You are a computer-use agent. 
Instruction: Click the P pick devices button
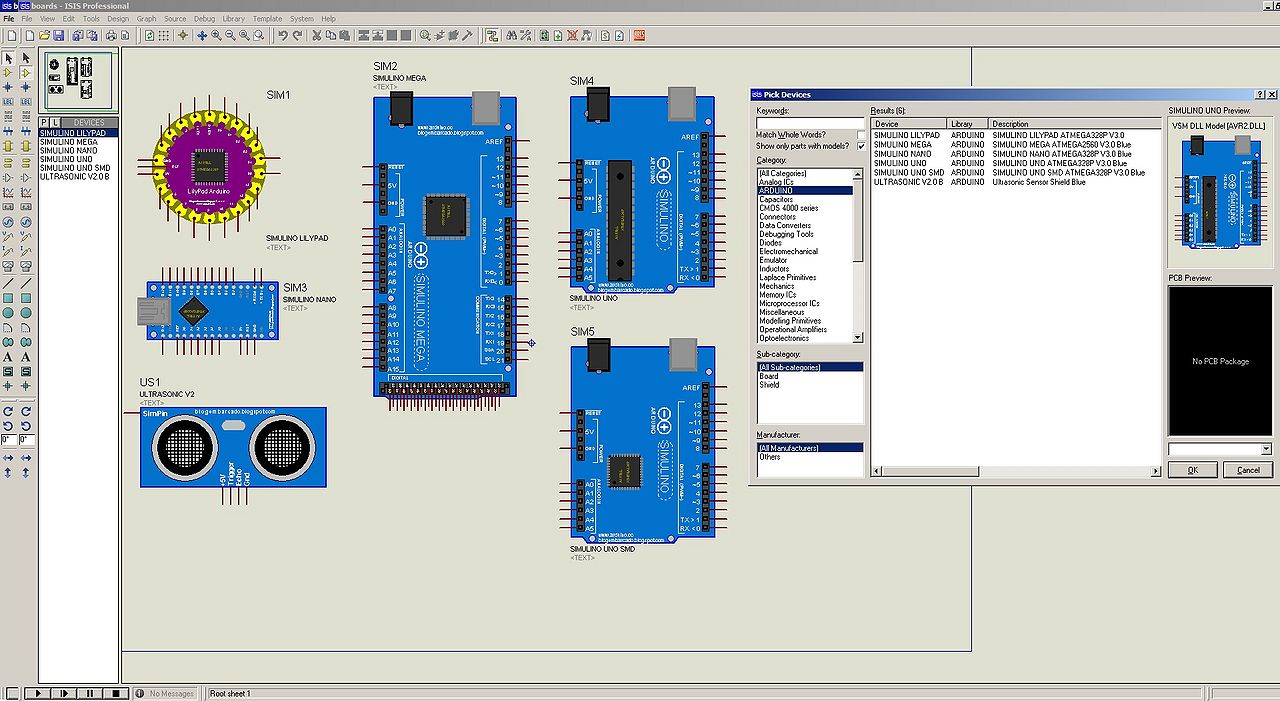(x=43, y=122)
